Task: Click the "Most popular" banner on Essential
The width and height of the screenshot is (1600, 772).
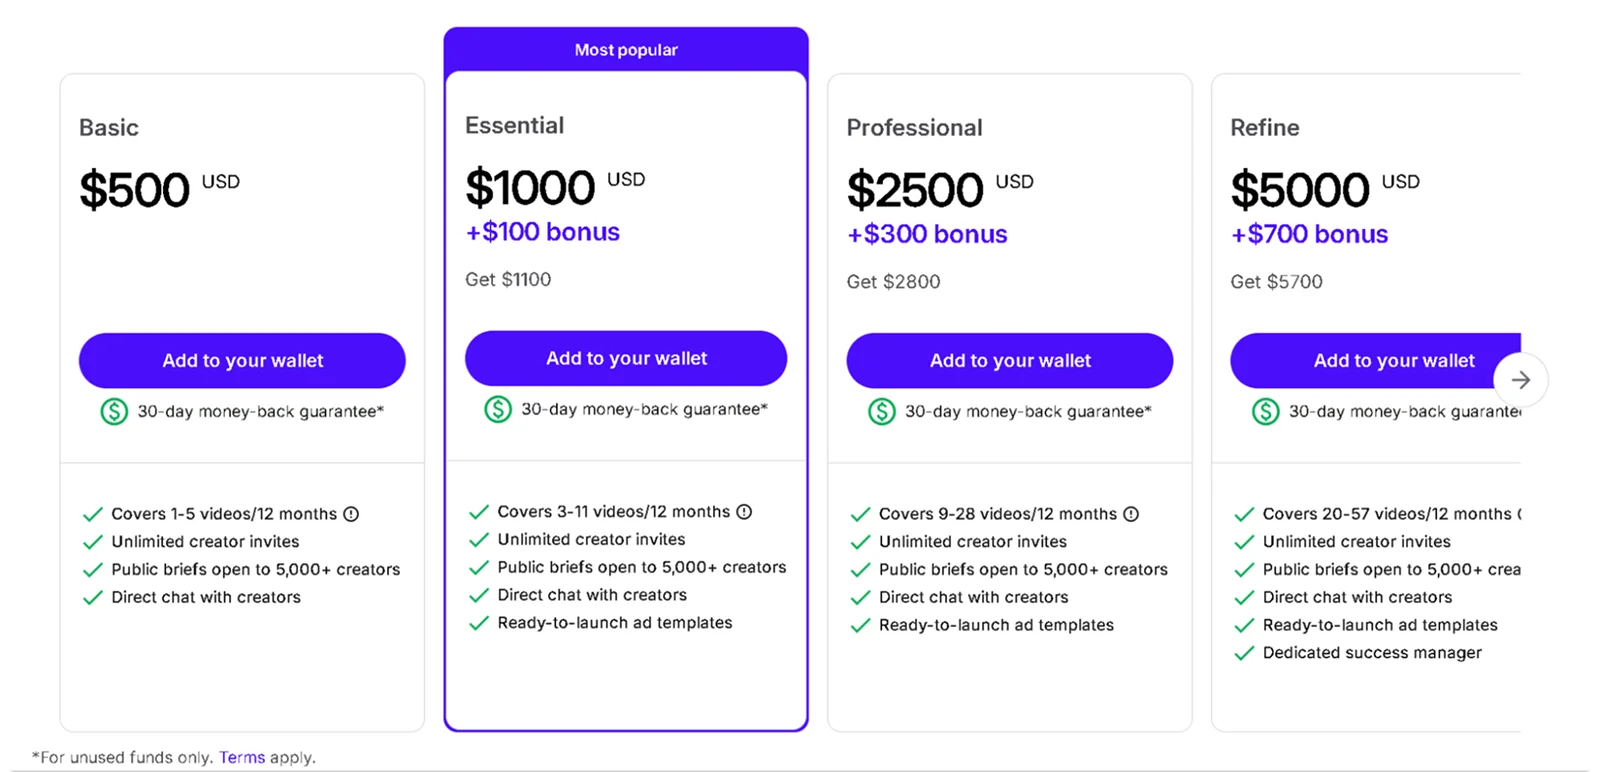Action: click(x=626, y=49)
